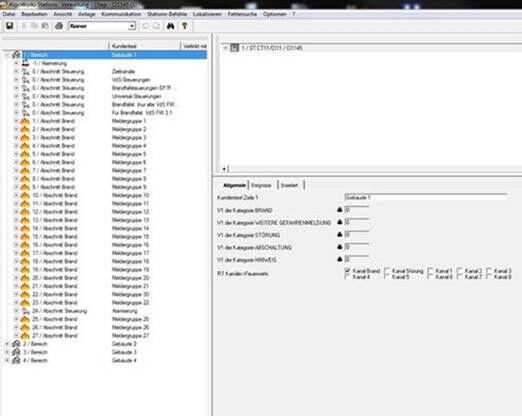522x416 pixels.
Task: Click the help pointer toolbar icon
Action: pyautogui.click(x=185, y=26)
